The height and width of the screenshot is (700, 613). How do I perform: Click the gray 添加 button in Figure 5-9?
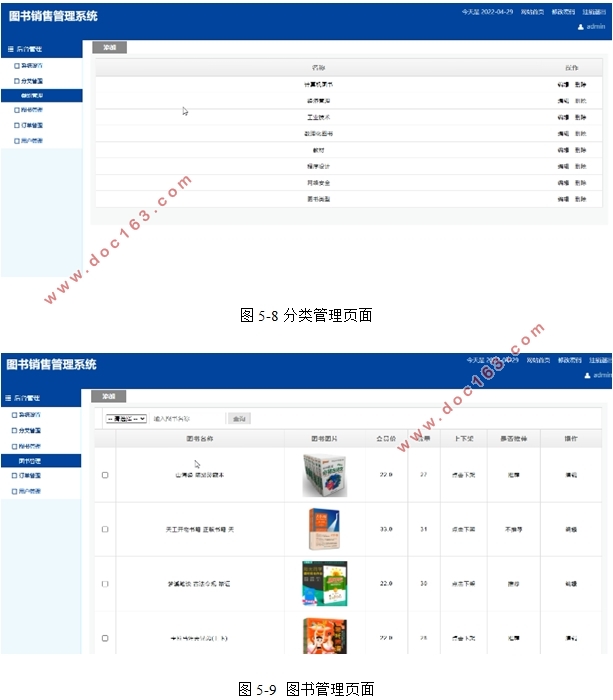tap(108, 396)
